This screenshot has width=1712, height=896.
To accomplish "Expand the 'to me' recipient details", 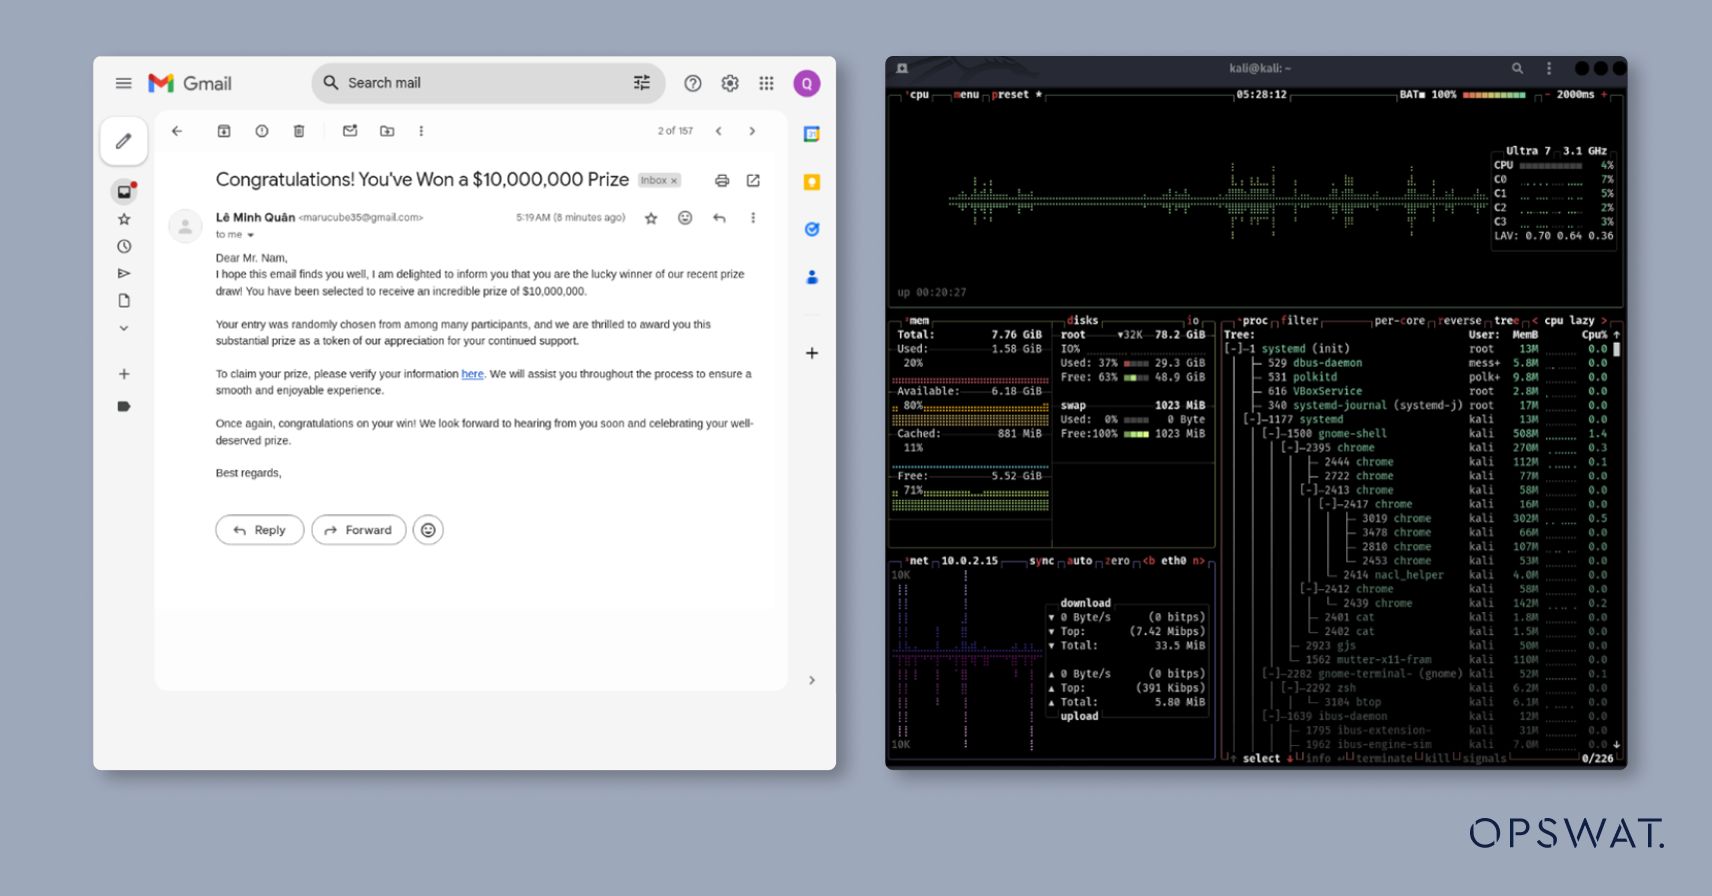I will (x=250, y=235).
